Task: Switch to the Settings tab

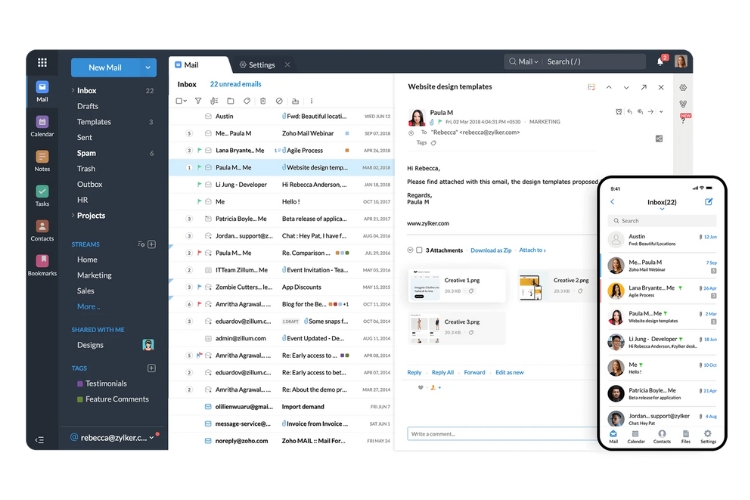Action: [x=261, y=65]
